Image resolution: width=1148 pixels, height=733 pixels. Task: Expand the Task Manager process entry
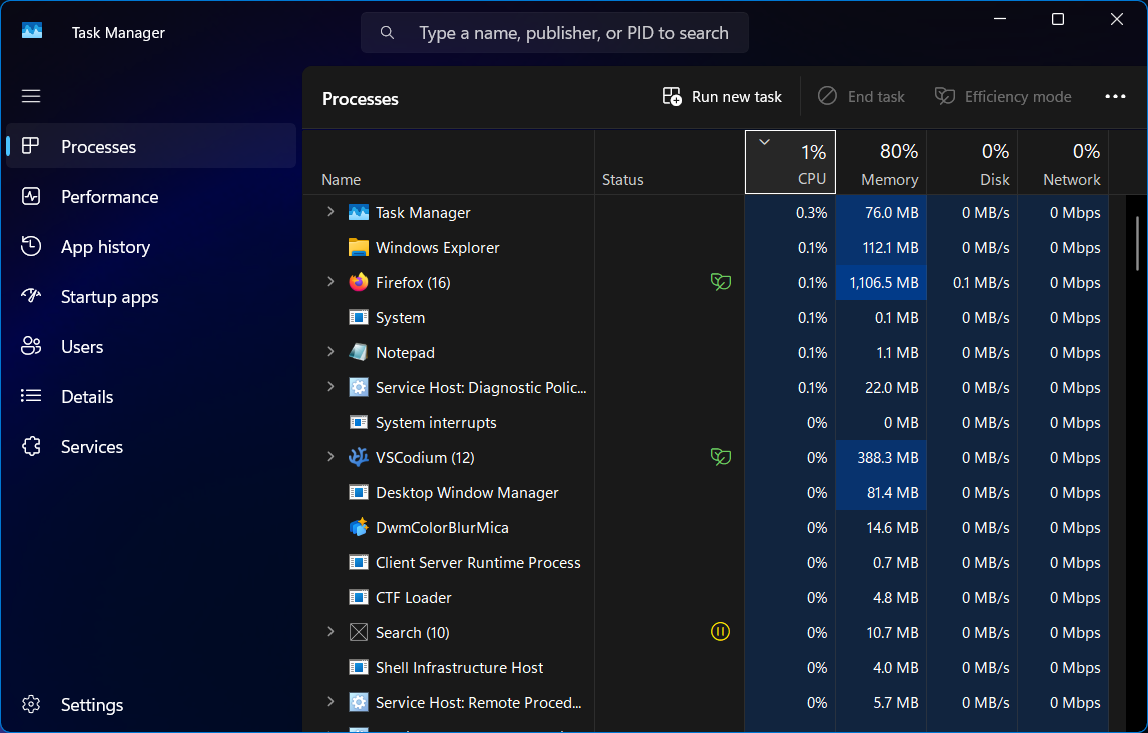click(330, 212)
